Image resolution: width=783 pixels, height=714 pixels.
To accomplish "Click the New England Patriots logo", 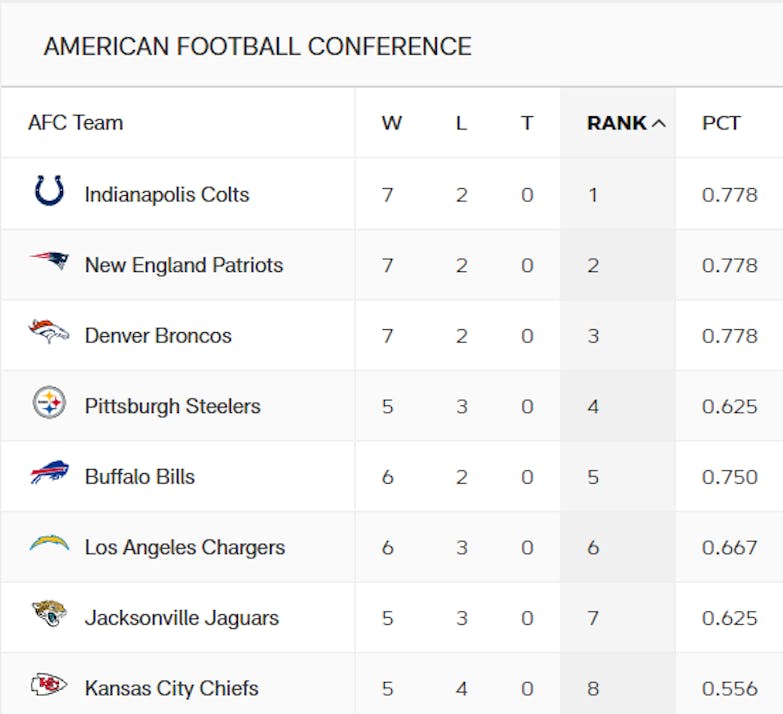I will (49, 262).
